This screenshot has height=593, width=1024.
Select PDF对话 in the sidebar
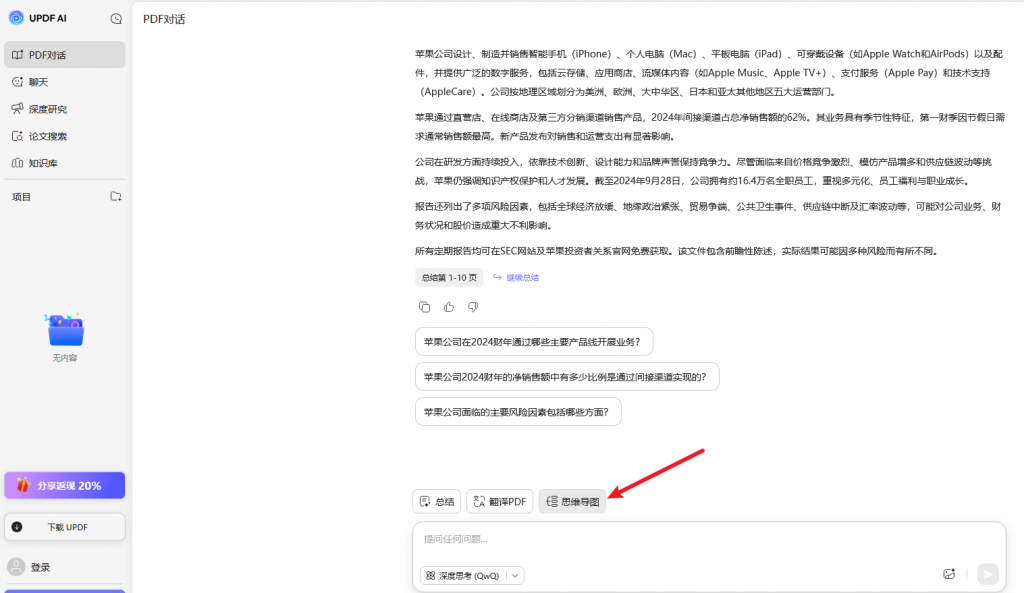64,55
